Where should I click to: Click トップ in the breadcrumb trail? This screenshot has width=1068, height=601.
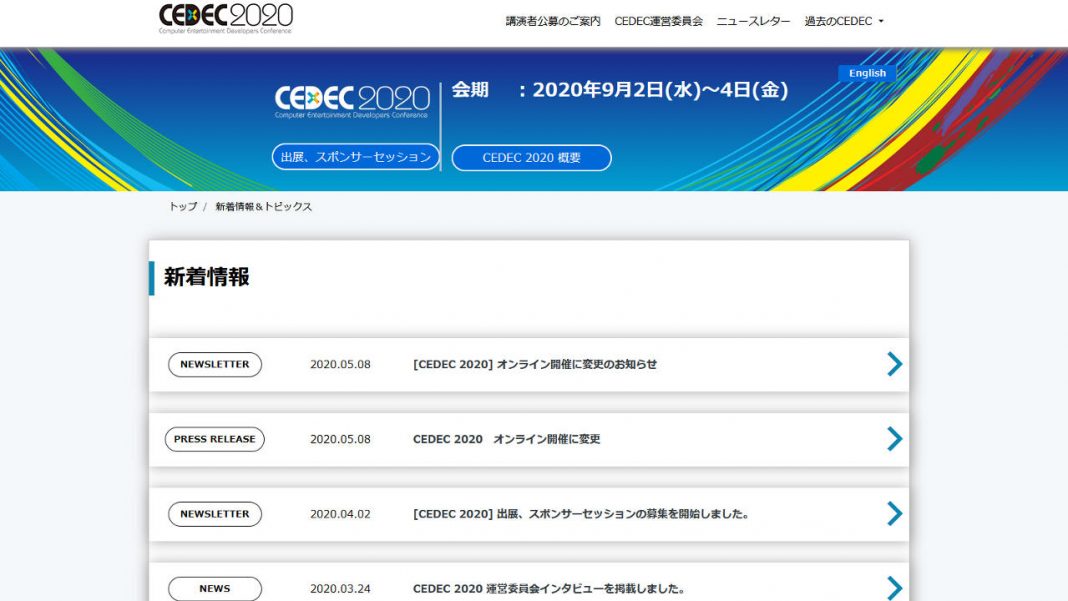(x=181, y=206)
